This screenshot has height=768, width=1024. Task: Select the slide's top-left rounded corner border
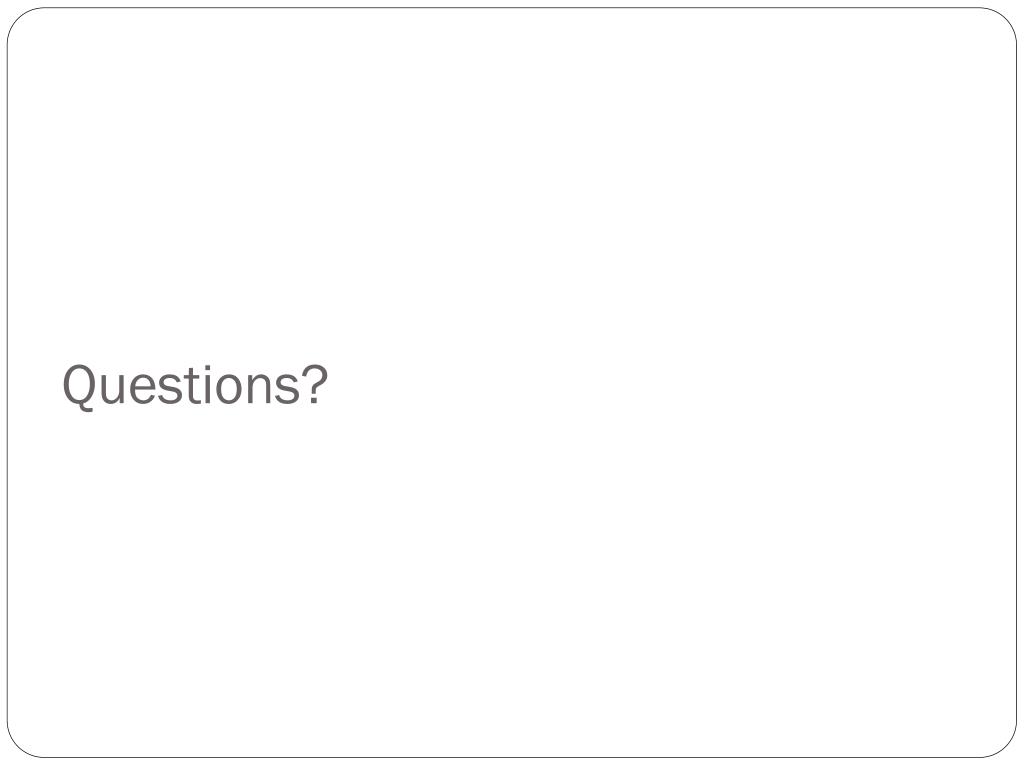(18, 18)
